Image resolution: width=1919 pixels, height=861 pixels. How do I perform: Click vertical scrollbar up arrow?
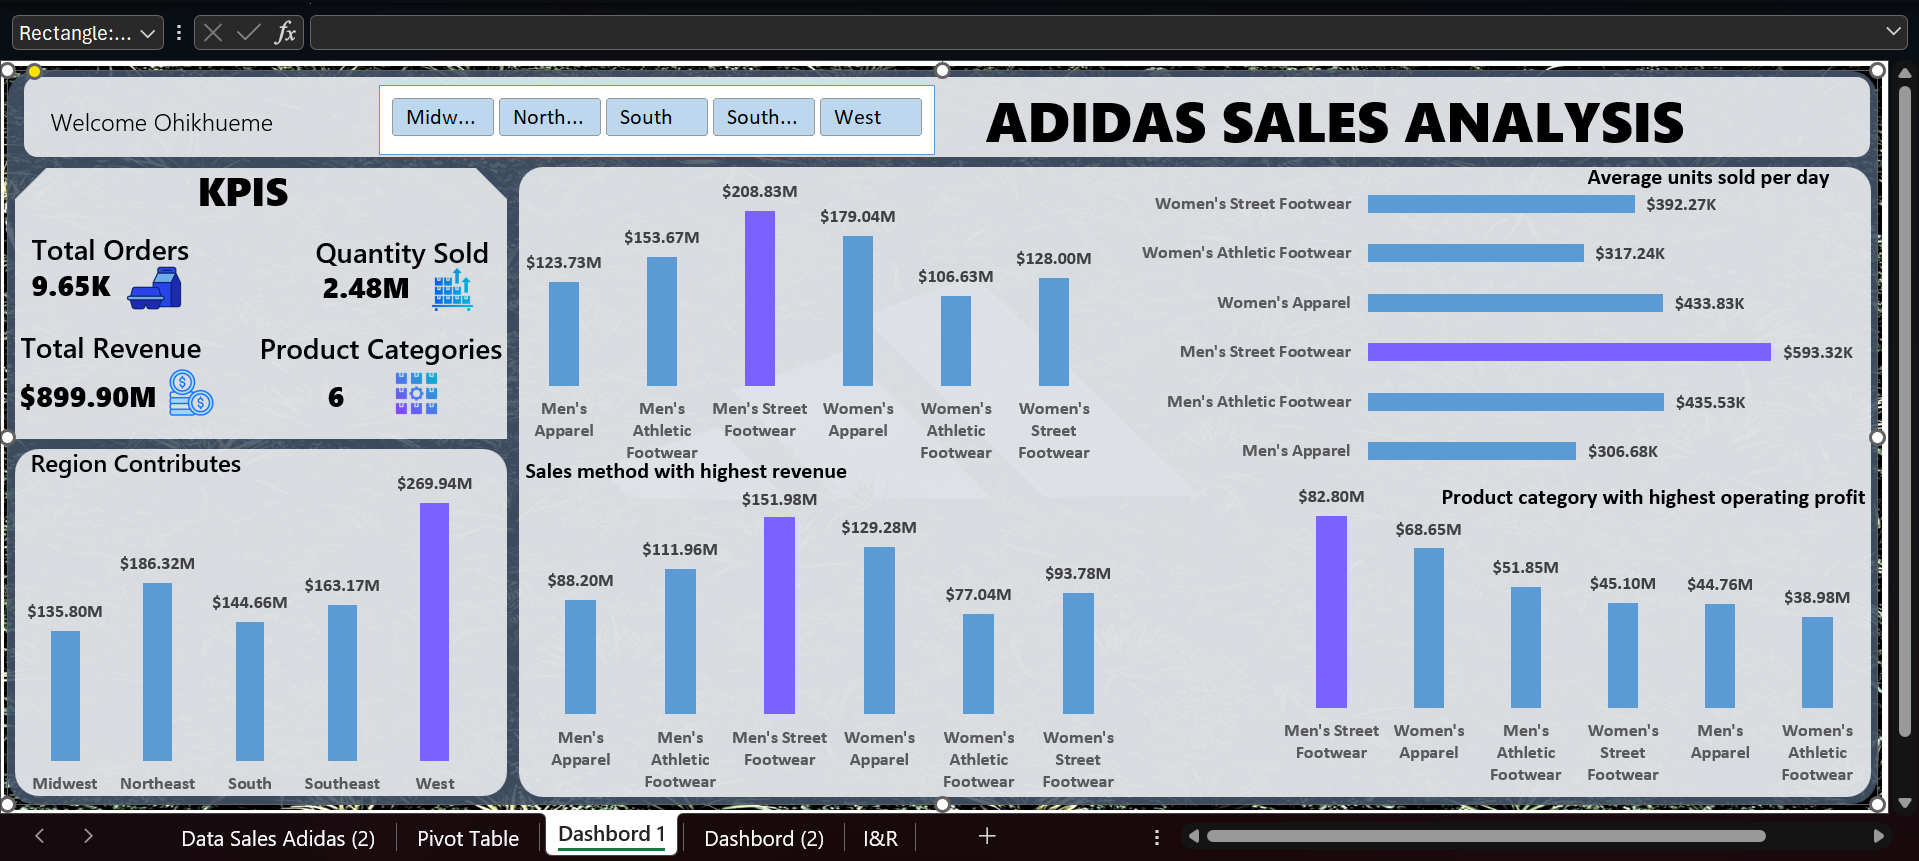[x=1905, y=72]
